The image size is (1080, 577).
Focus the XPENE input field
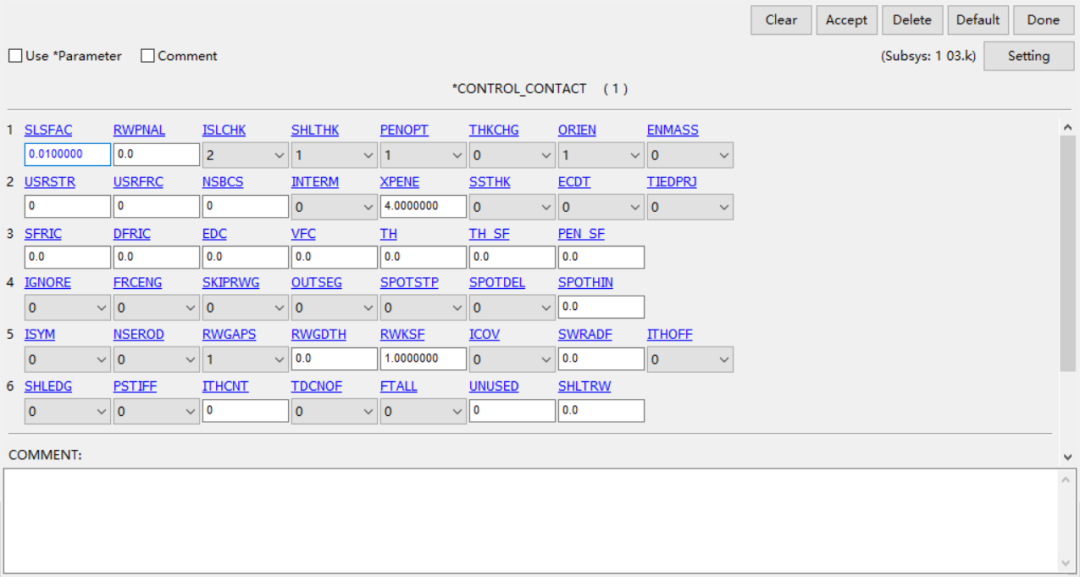point(423,206)
